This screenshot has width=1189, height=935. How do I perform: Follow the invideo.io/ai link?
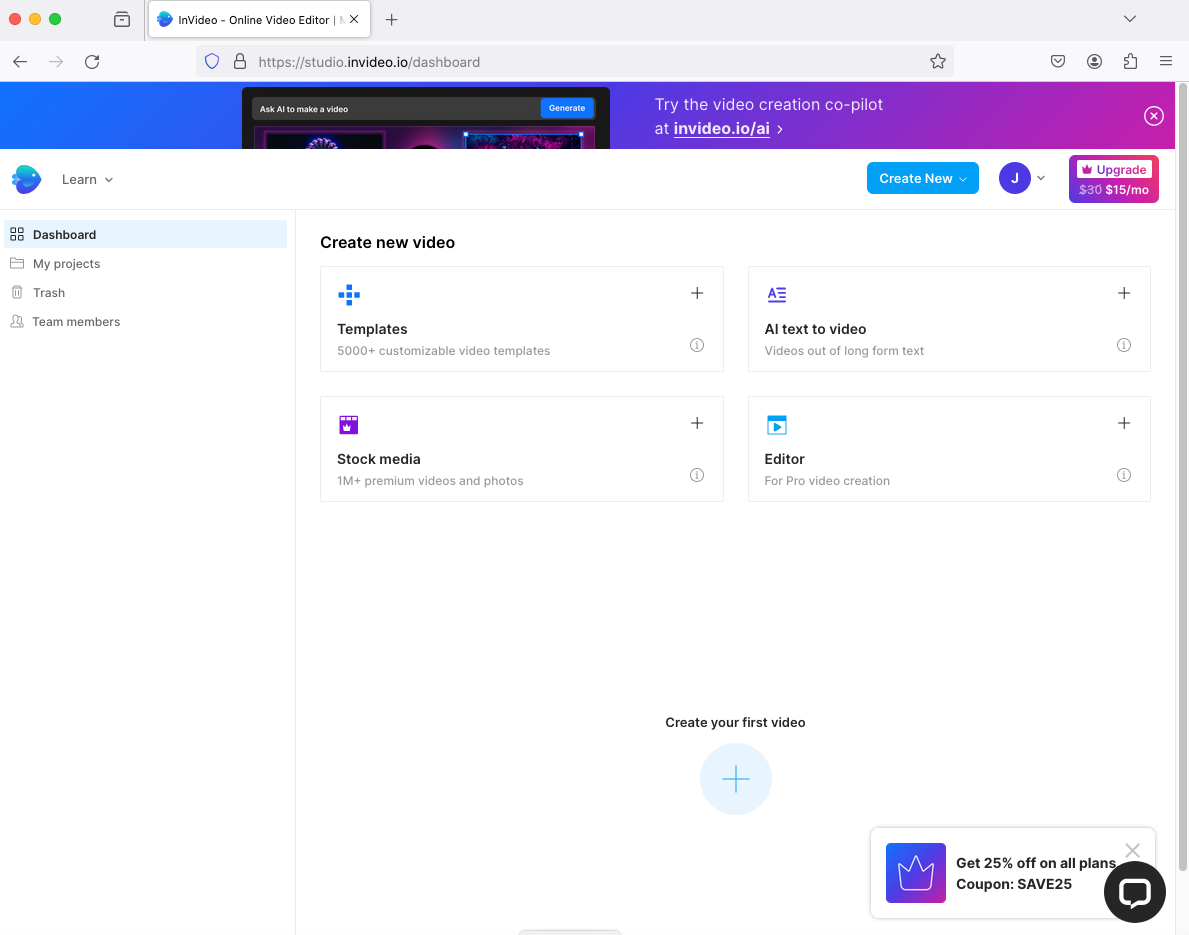pyautogui.click(x=721, y=129)
